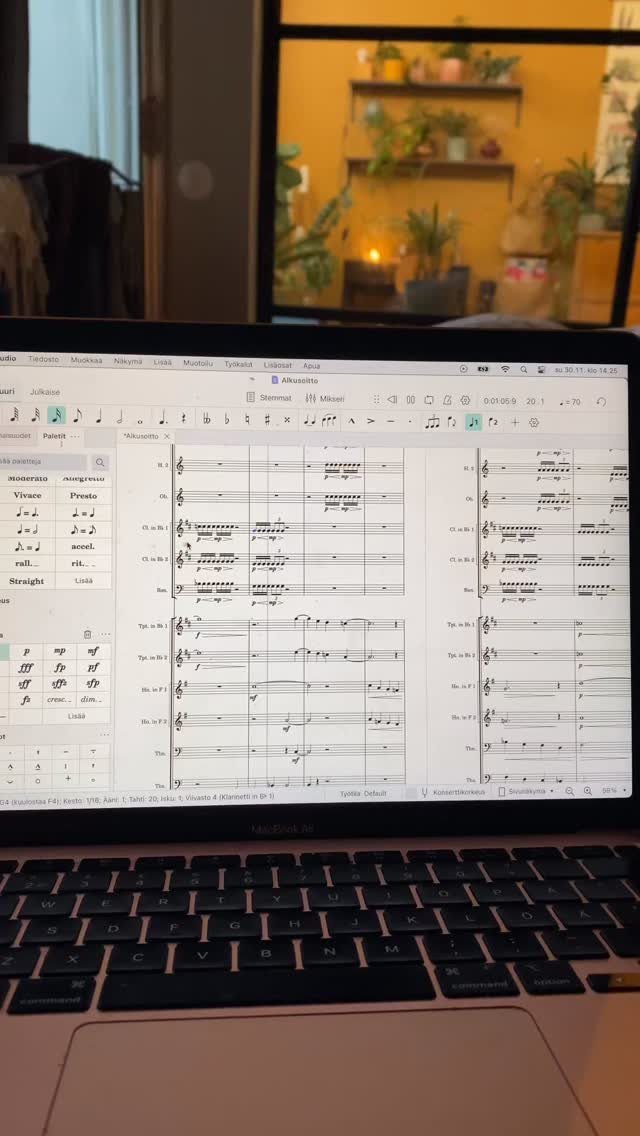Open the Muotoilu menu

(x=198, y=362)
